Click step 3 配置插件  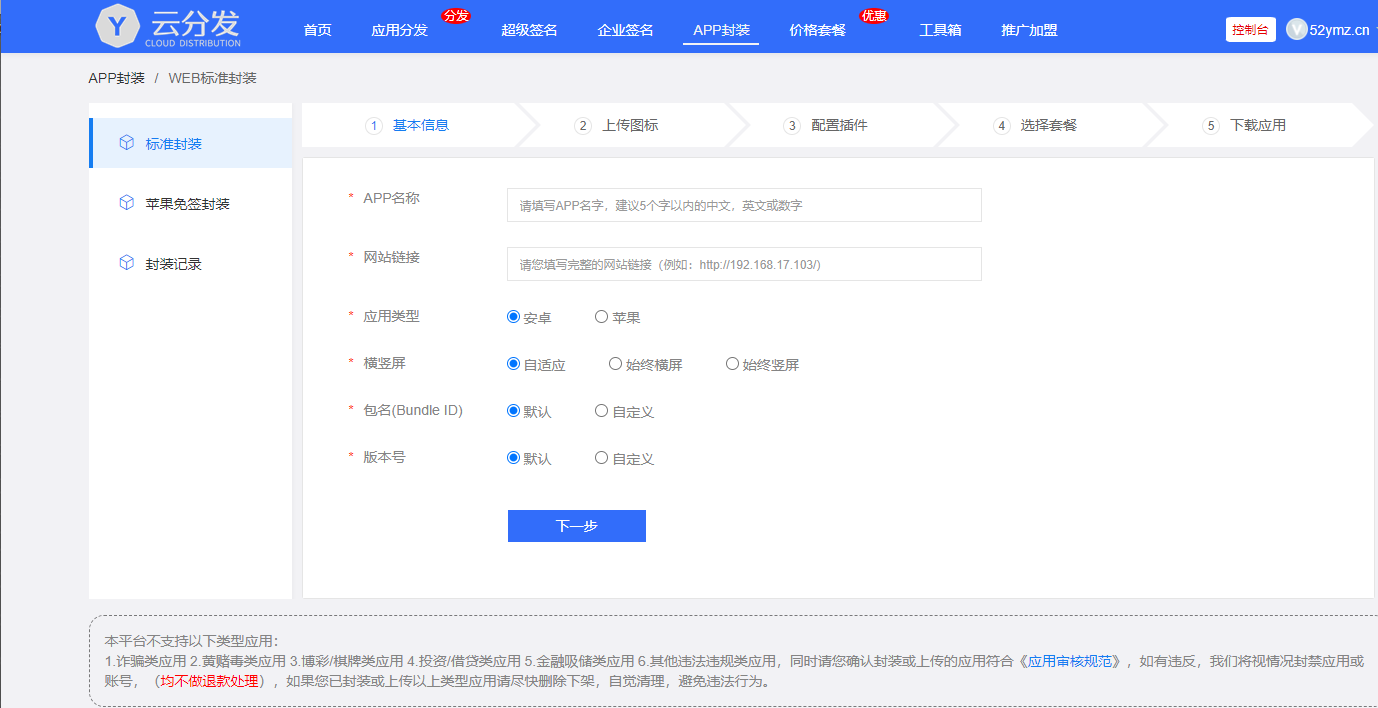(x=825, y=125)
